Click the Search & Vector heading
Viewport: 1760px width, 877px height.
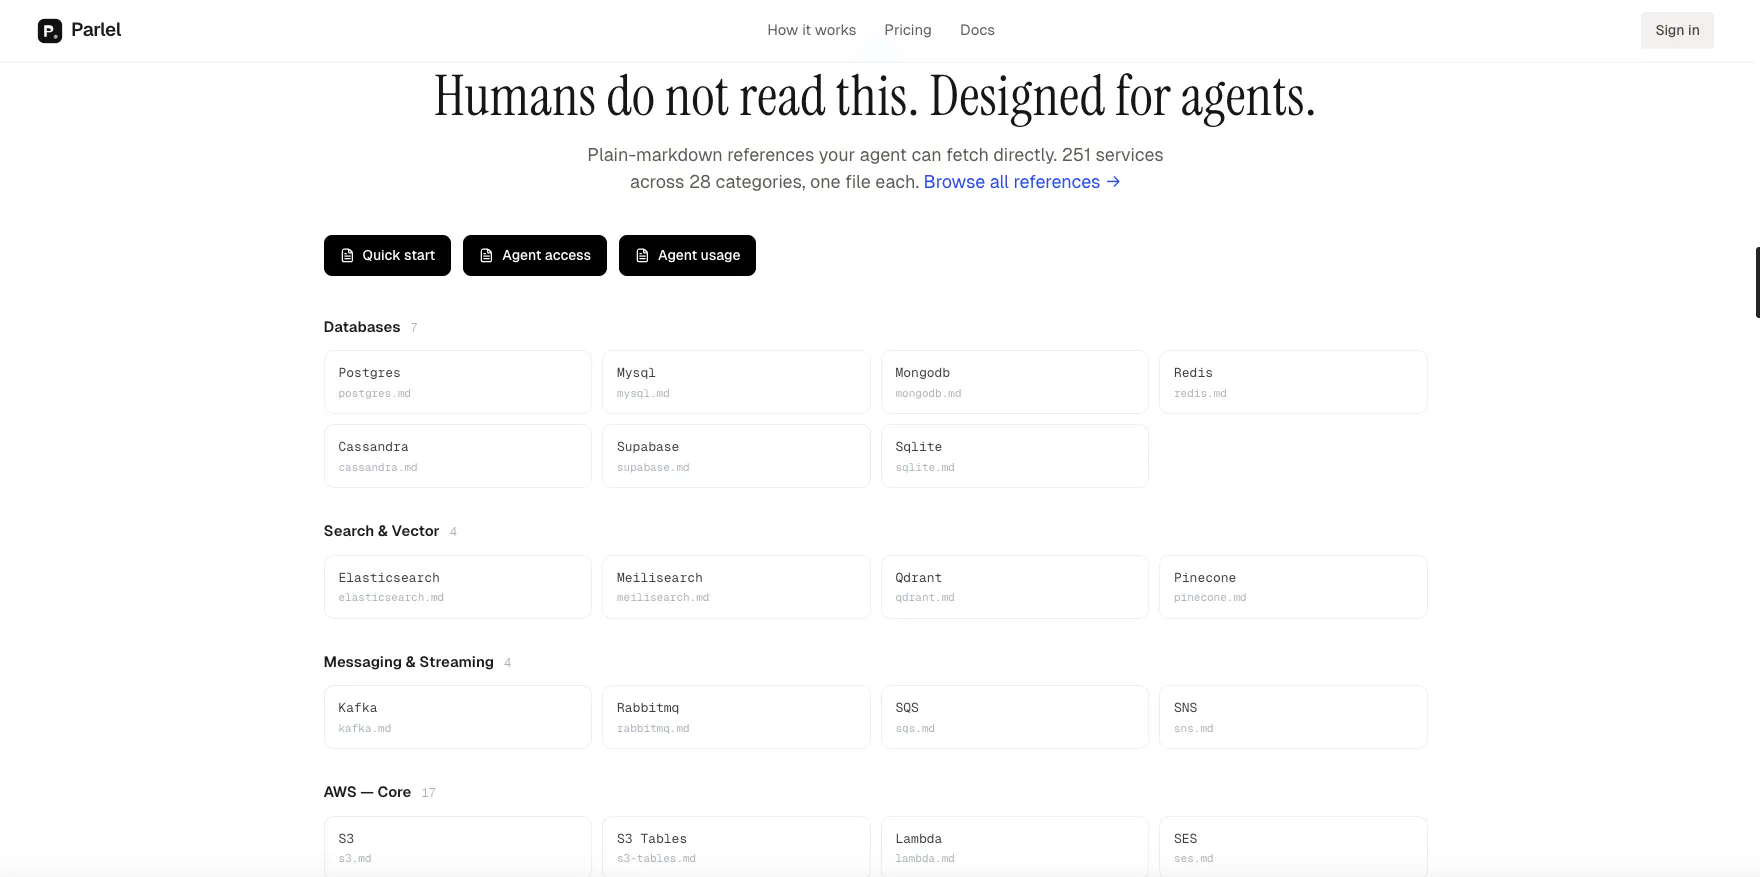click(381, 531)
